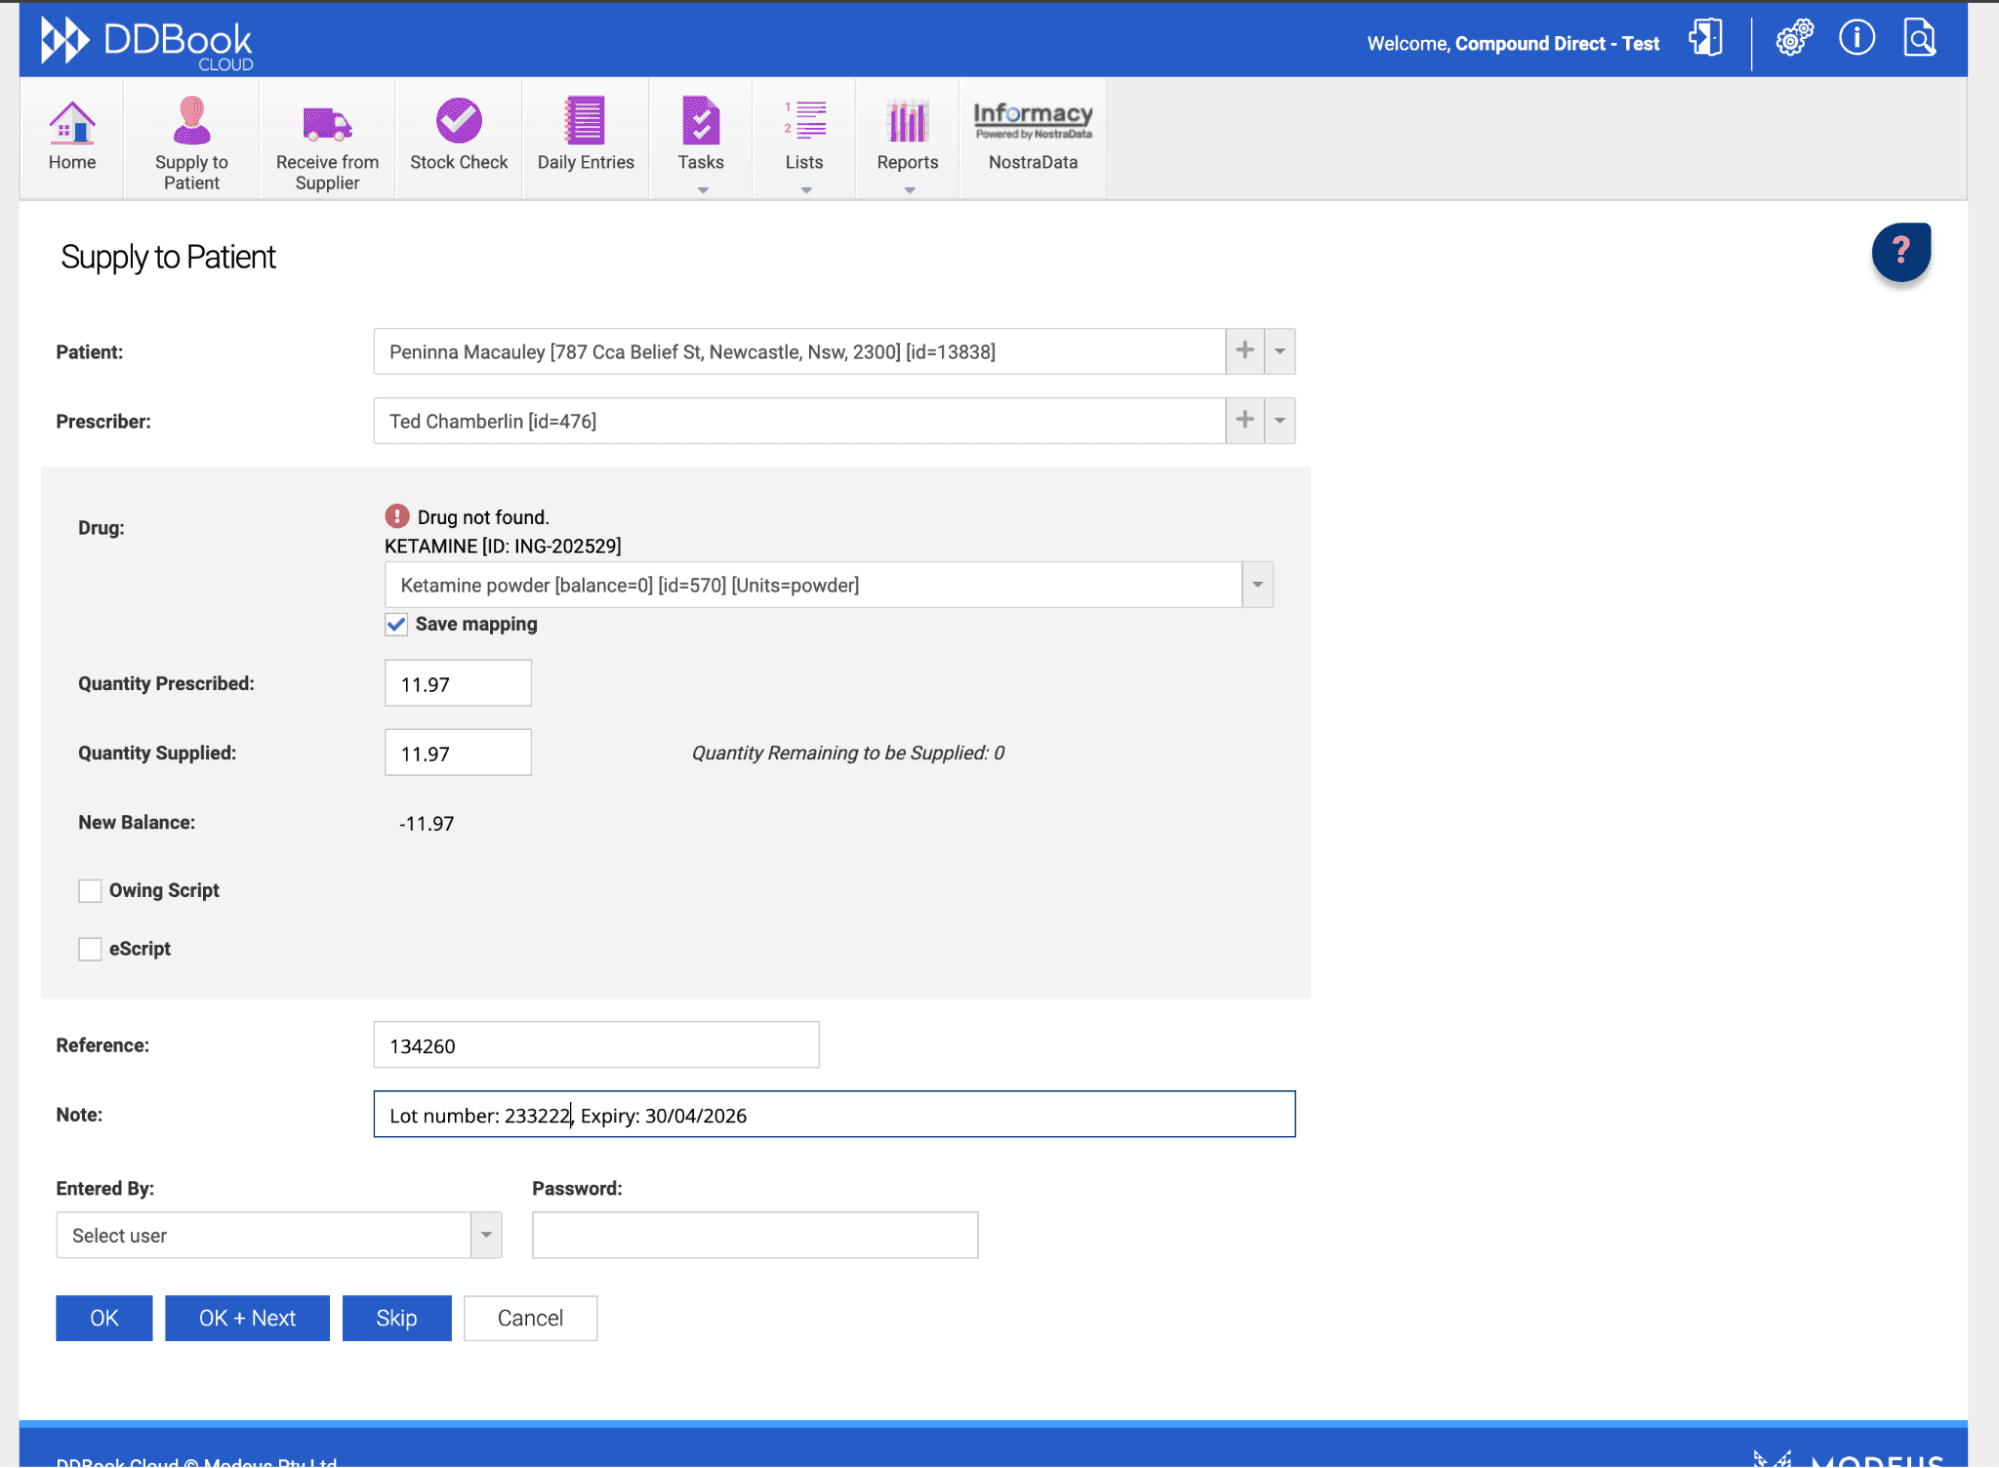
Task: Click the KETAMINE [ID: ING-202529] text
Action: pyautogui.click(x=503, y=546)
